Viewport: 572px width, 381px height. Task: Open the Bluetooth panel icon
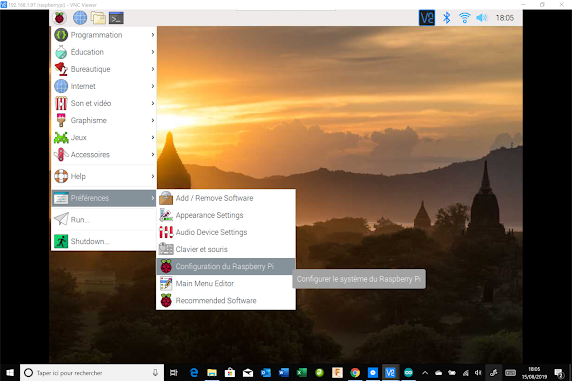(446, 18)
